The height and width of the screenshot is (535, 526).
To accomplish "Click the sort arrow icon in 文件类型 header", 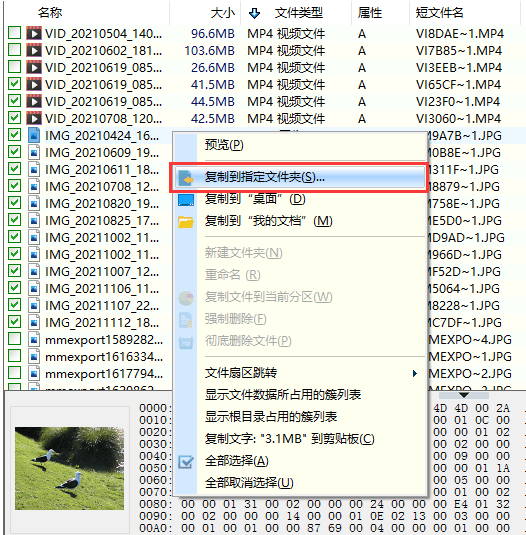I will [254, 13].
